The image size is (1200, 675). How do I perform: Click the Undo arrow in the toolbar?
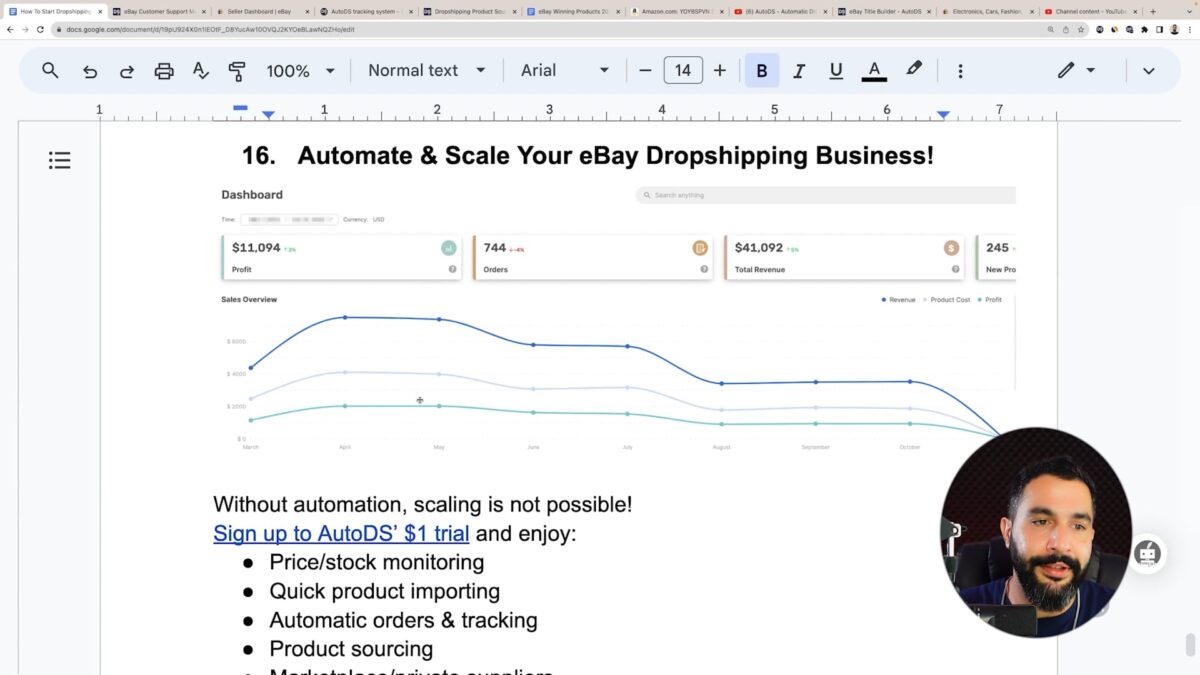click(x=90, y=71)
